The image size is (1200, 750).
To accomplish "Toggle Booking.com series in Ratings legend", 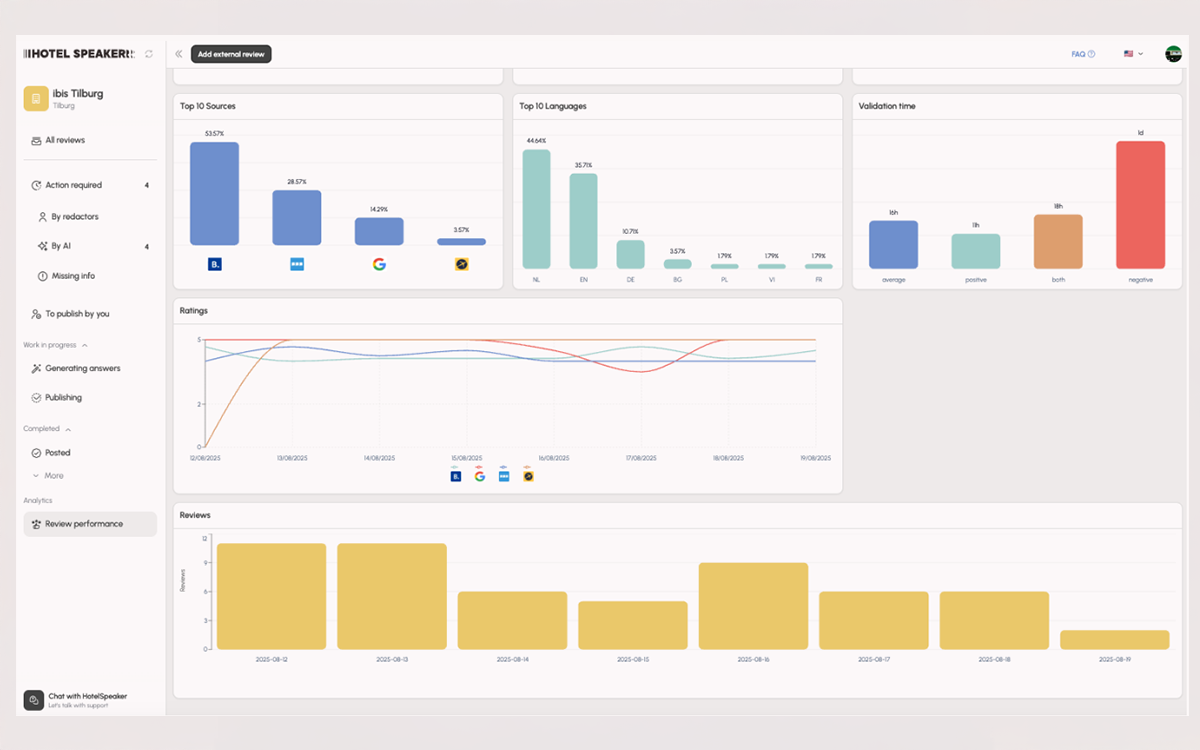I will [x=456, y=476].
